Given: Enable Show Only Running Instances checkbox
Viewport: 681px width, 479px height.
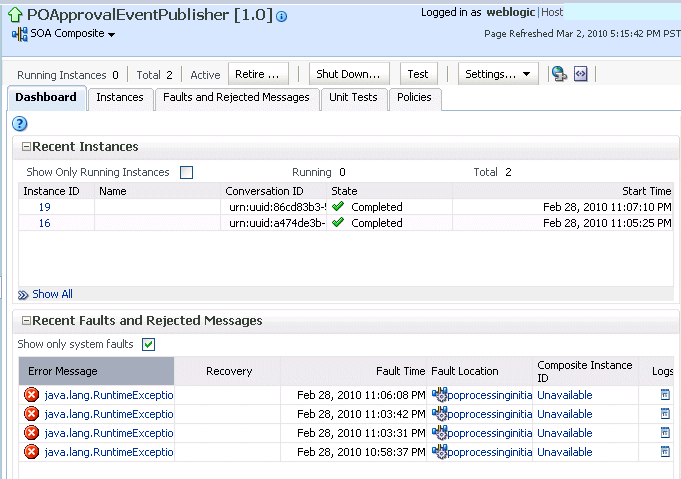Looking at the screenshot, I should point(187,172).
